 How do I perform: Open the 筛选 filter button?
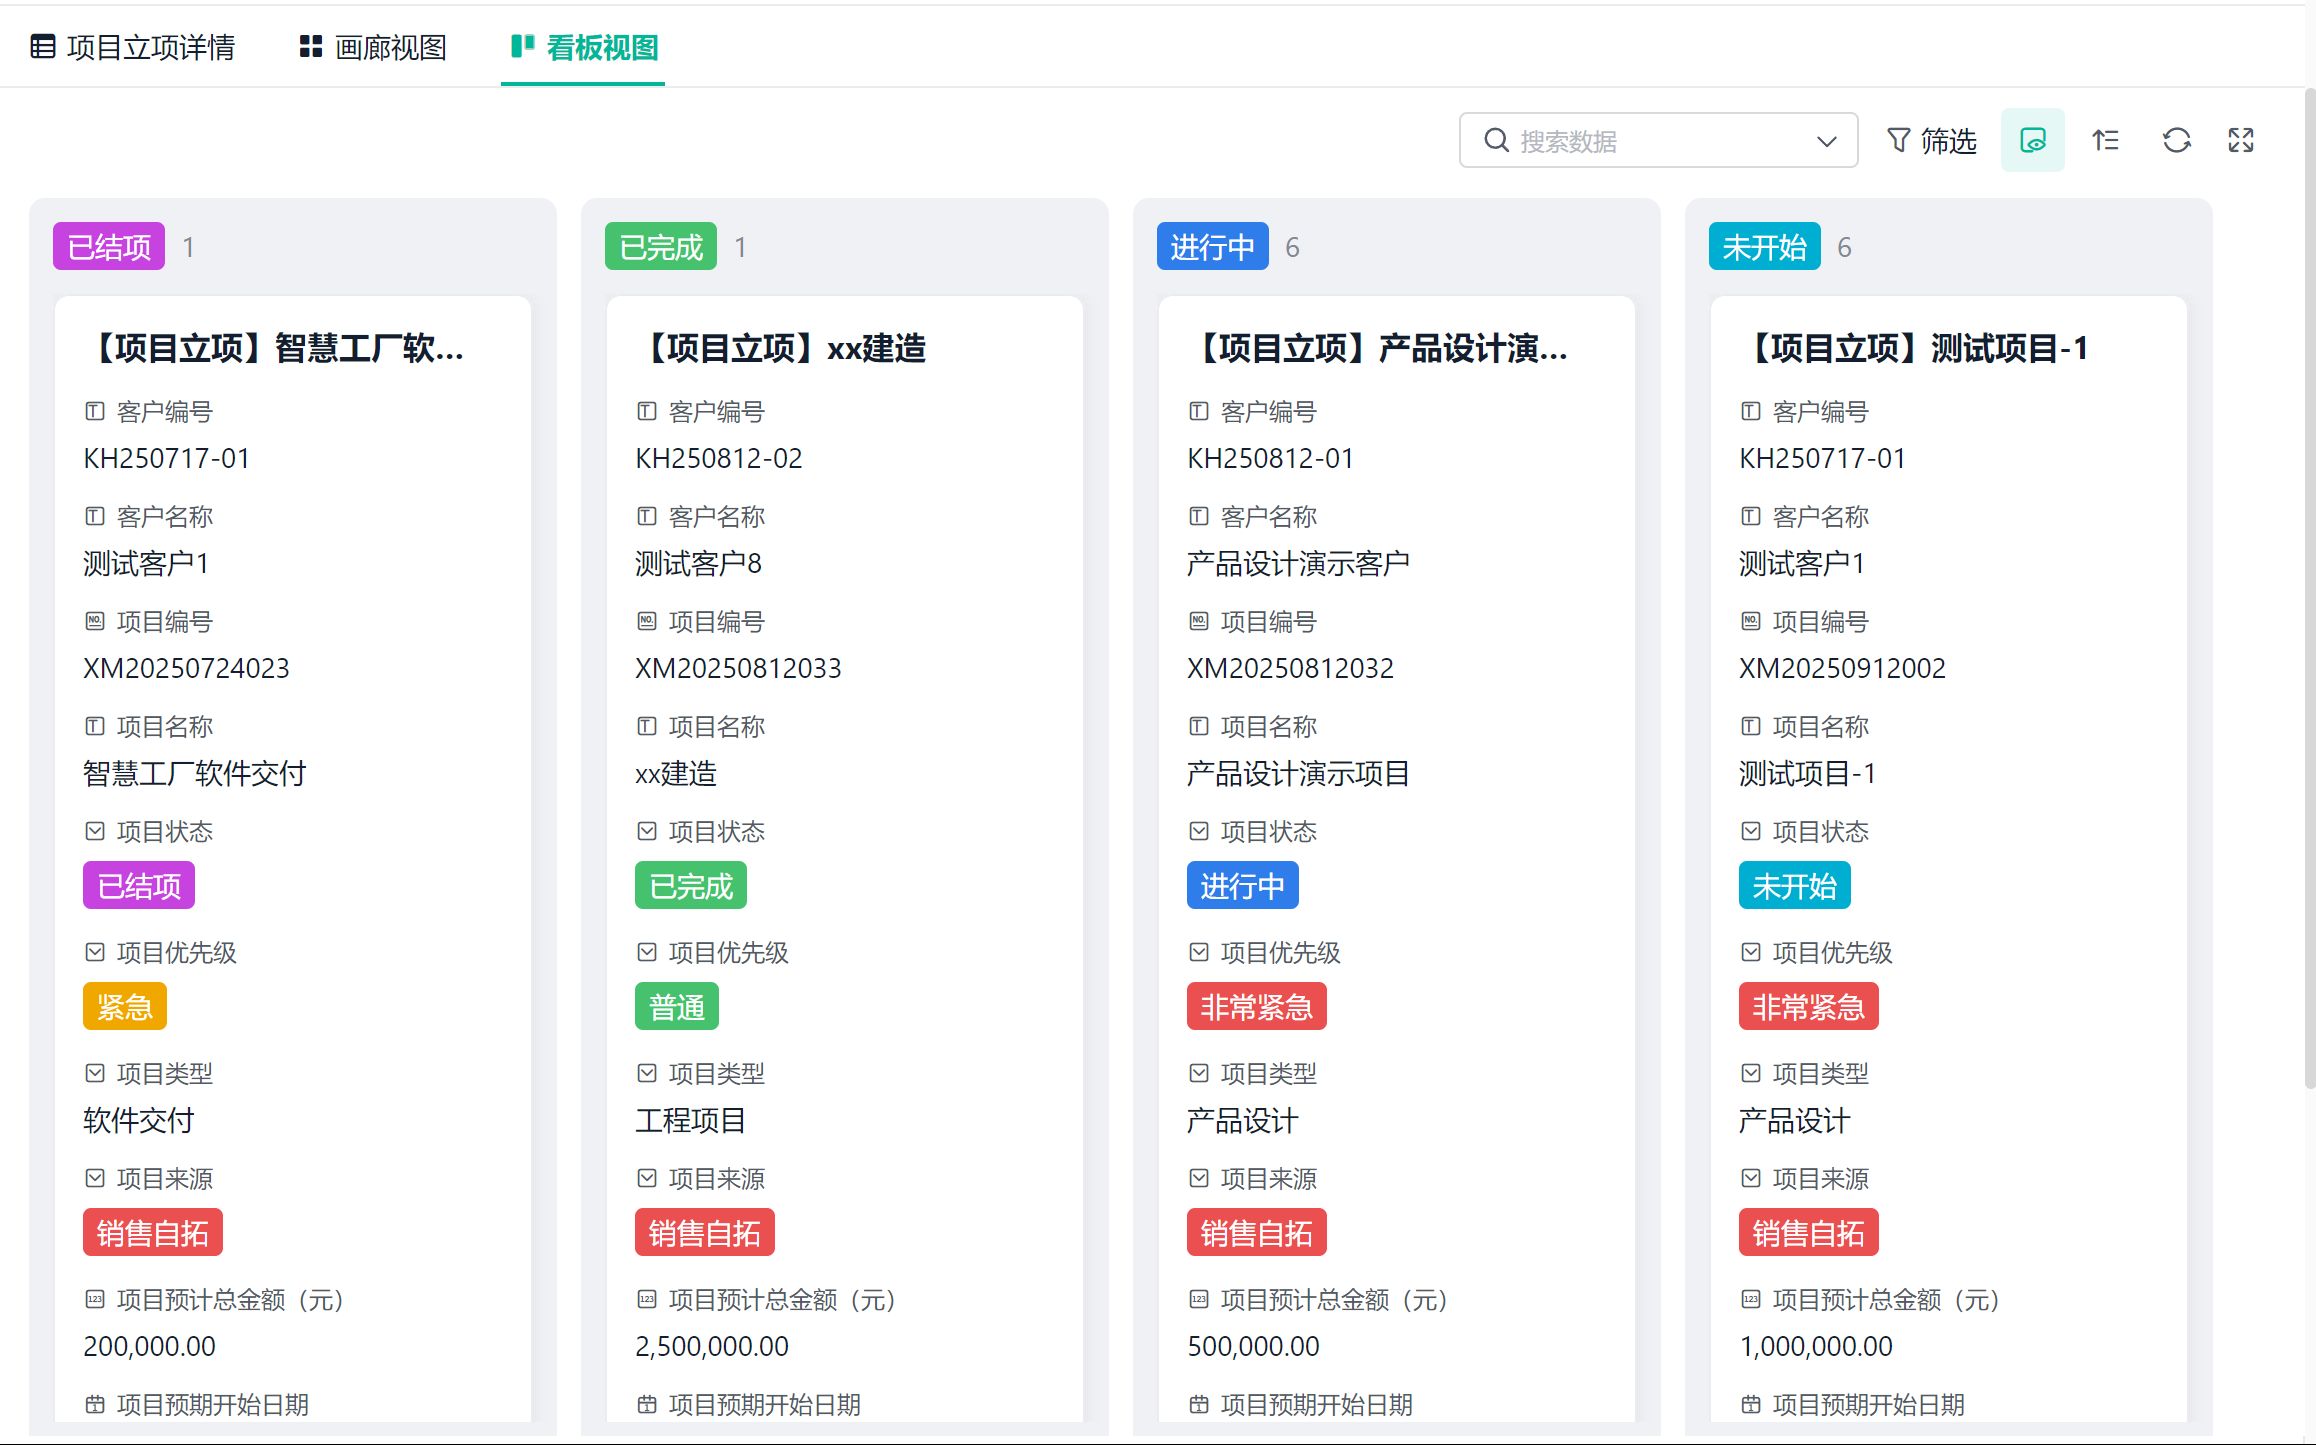1946,141
